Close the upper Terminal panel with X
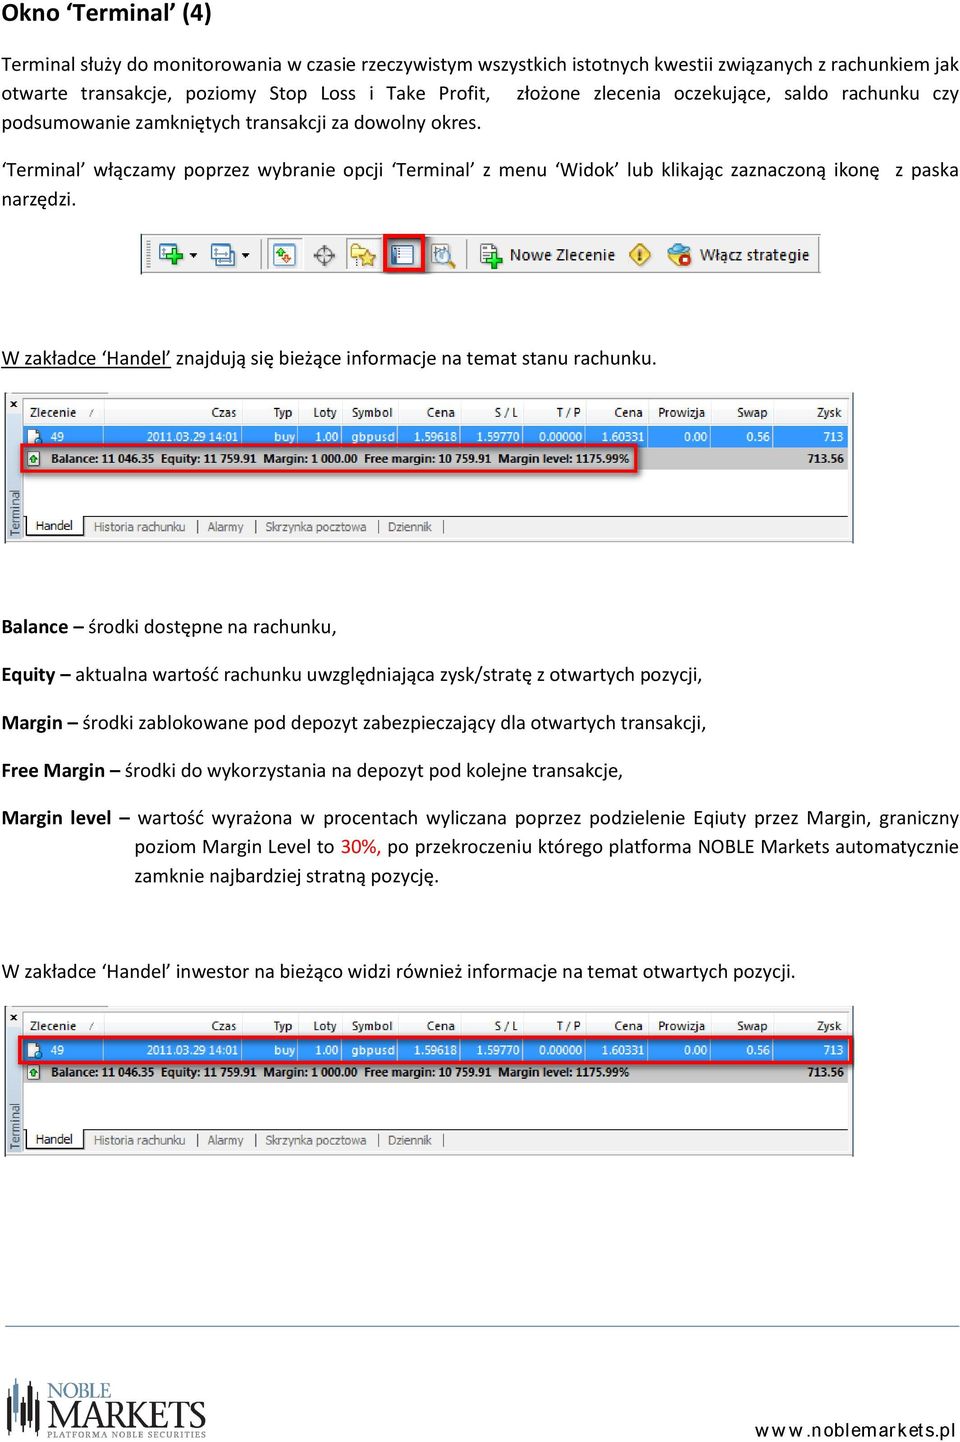The width and height of the screenshot is (960, 1442). point(14,404)
